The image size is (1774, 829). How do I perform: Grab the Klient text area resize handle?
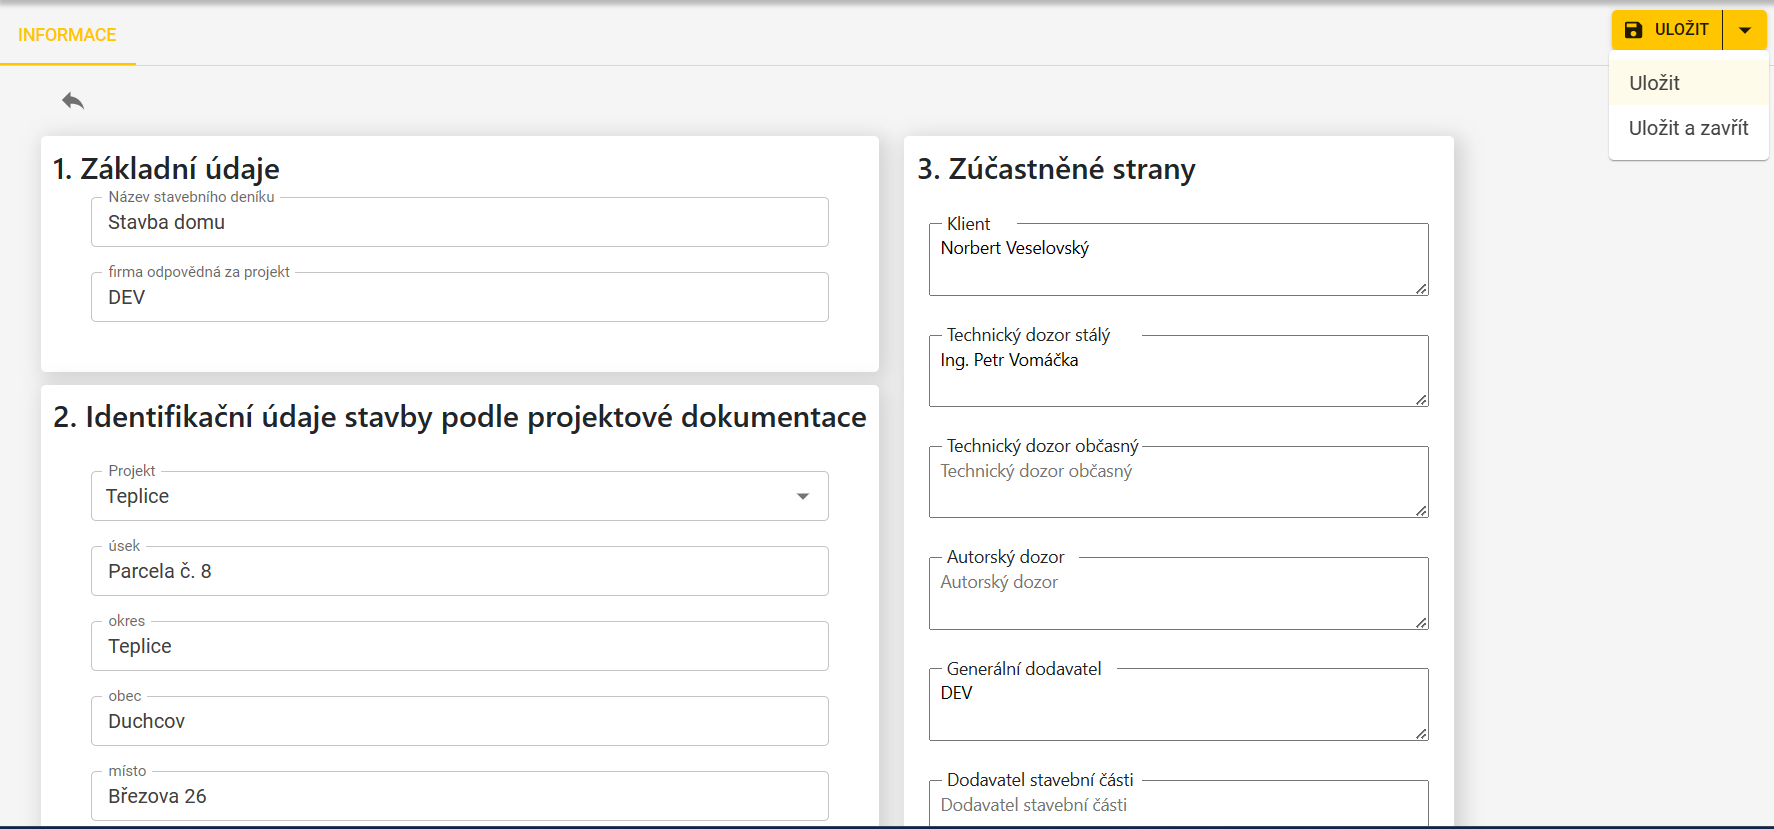tap(1421, 289)
